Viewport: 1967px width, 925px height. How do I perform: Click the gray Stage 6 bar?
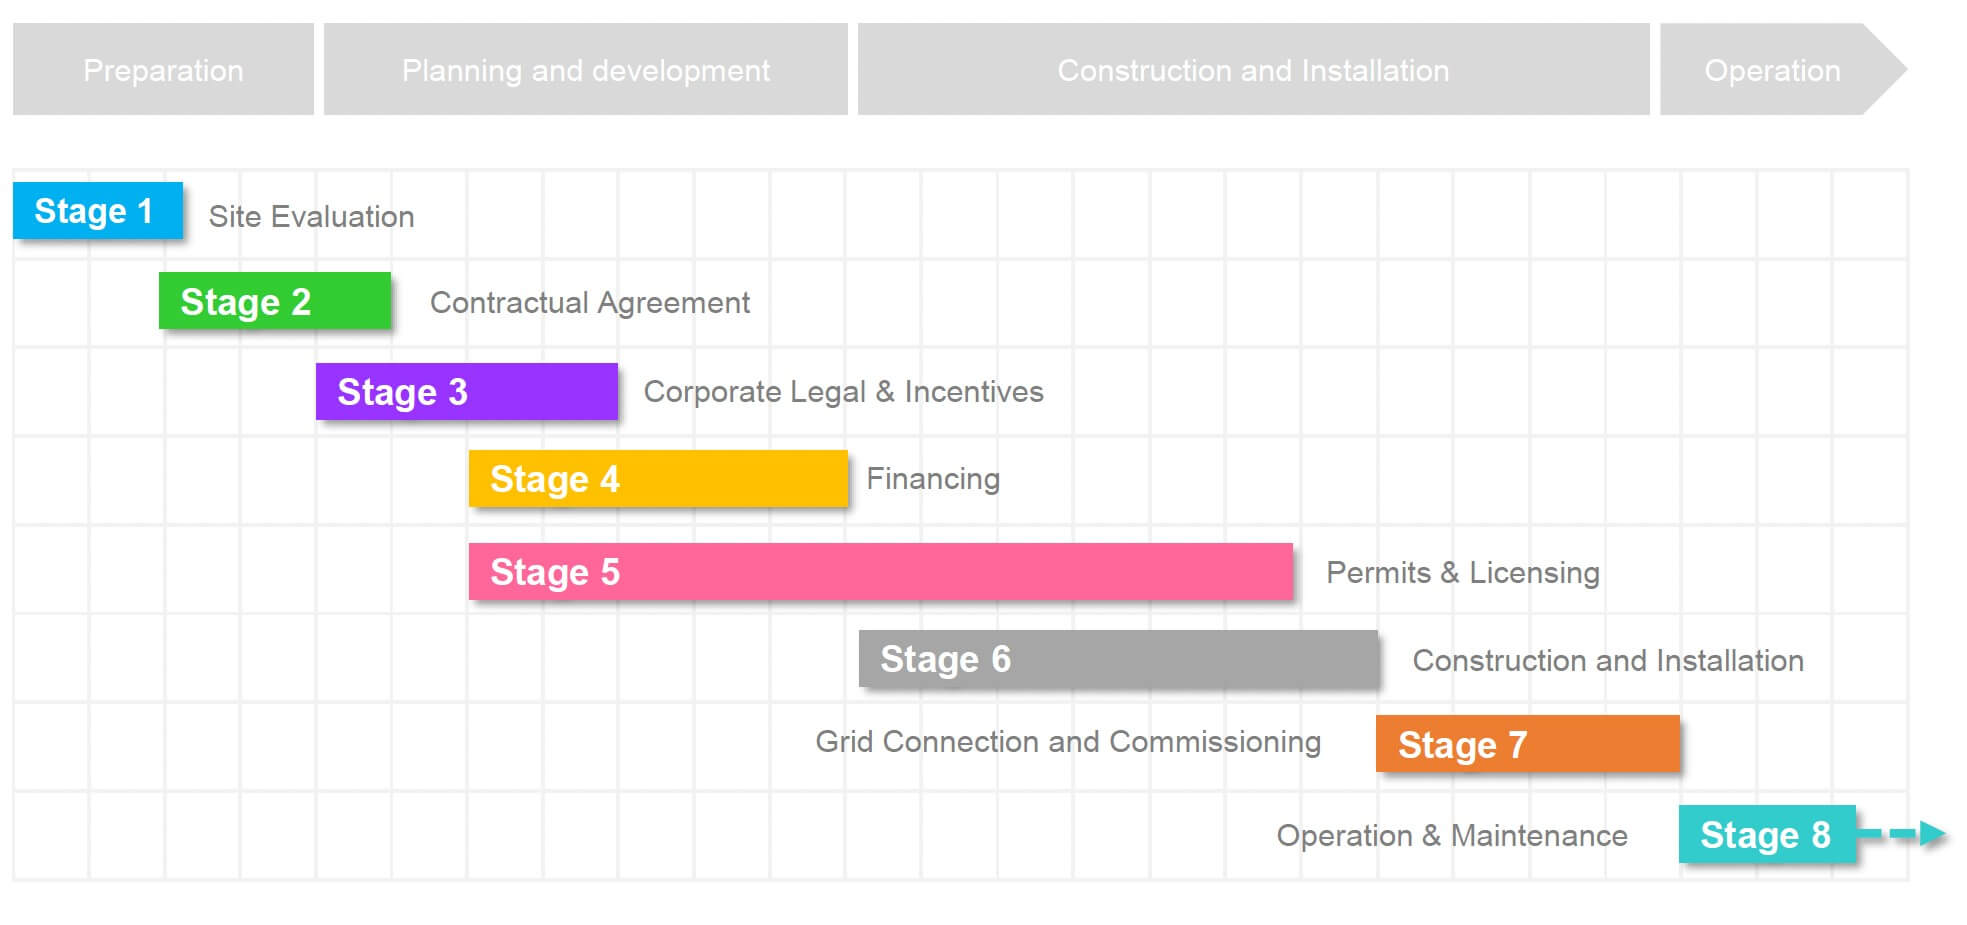[x=1117, y=659]
